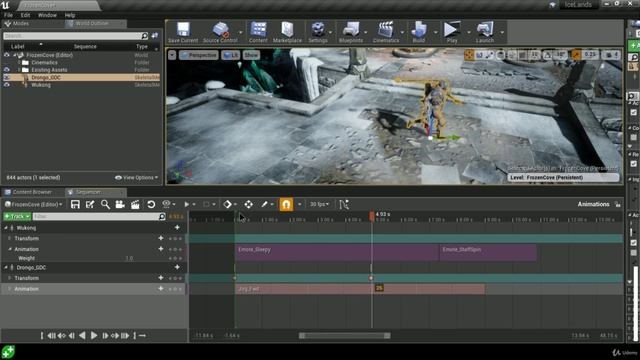This screenshot has width=640, height=360.
Task: Click sequencer restore/undo circular arrow icon
Action: point(151,204)
